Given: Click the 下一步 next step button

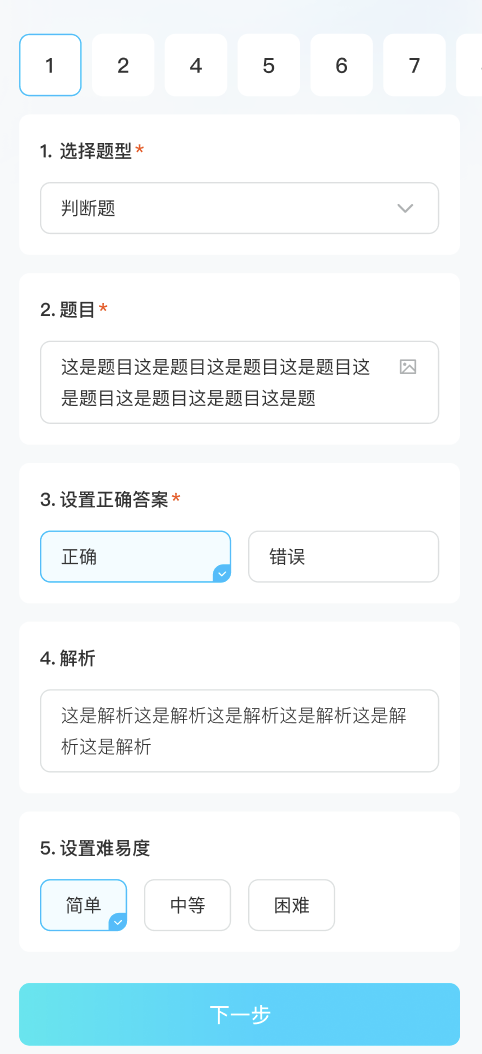Looking at the screenshot, I should pos(239,1014).
